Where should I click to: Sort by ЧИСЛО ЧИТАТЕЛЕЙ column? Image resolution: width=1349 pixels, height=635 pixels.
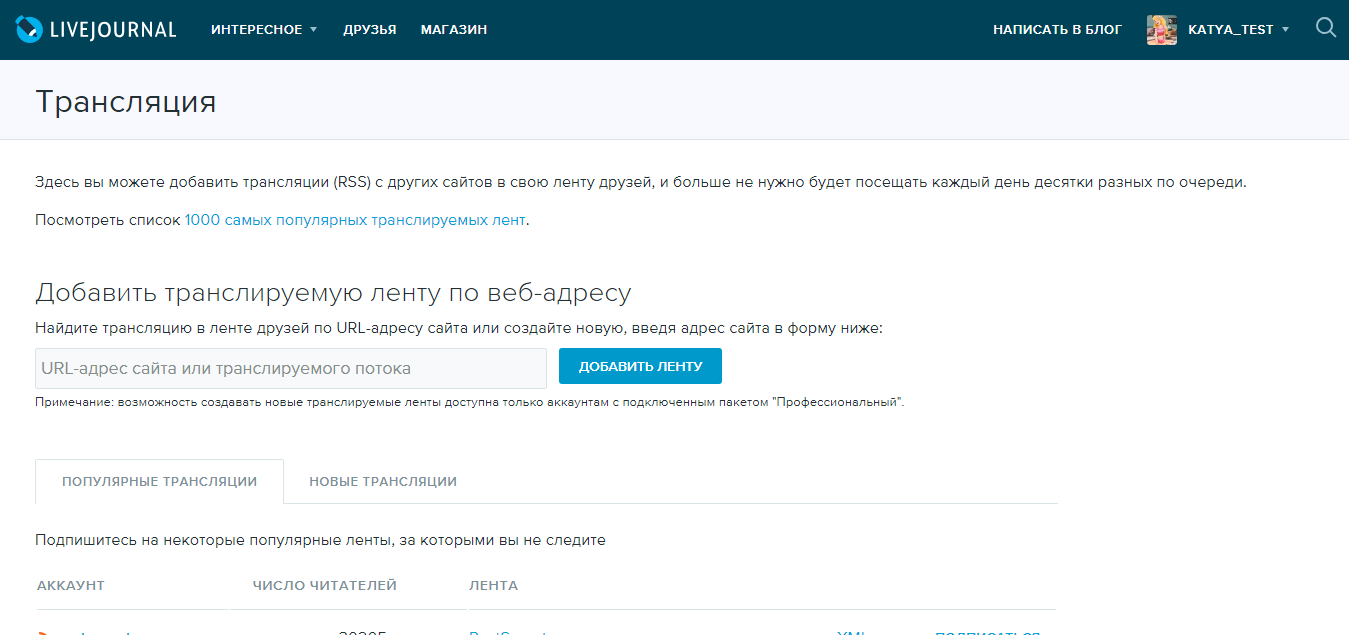point(325,584)
